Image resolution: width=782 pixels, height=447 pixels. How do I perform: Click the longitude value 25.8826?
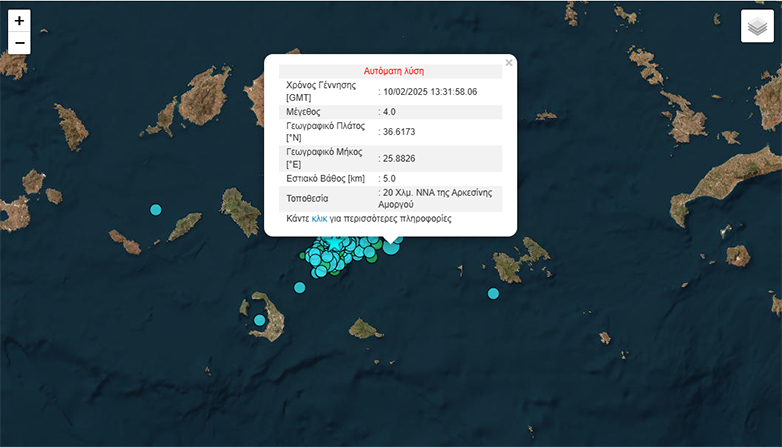(x=399, y=158)
